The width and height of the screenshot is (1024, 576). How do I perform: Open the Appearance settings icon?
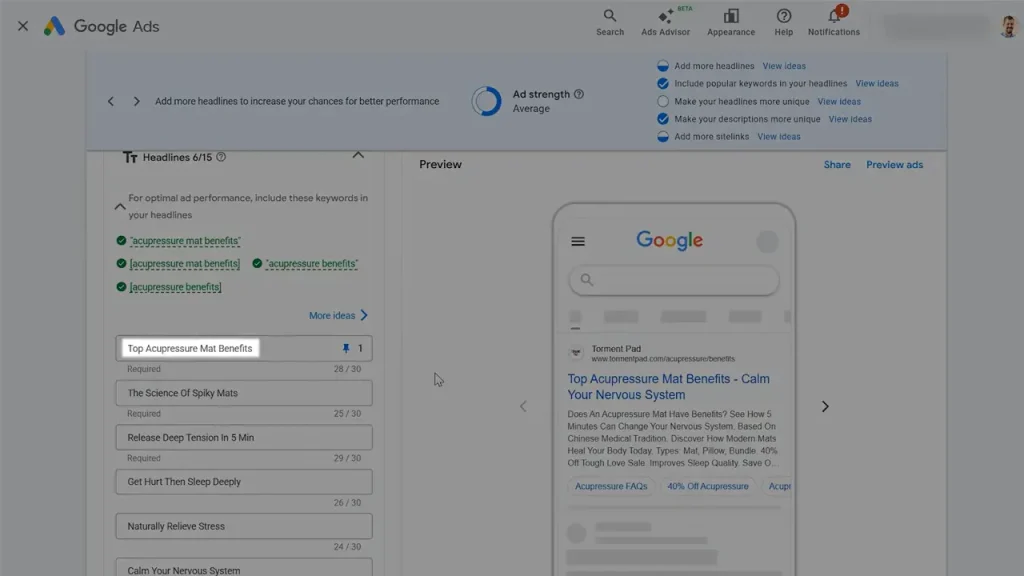point(731,21)
